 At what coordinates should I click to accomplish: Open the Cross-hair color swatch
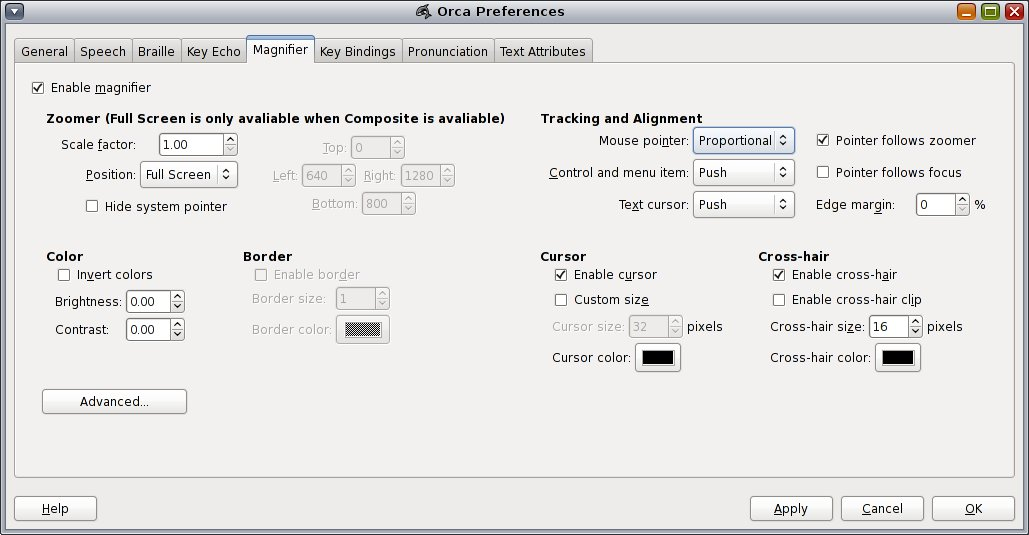(x=898, y=358)
